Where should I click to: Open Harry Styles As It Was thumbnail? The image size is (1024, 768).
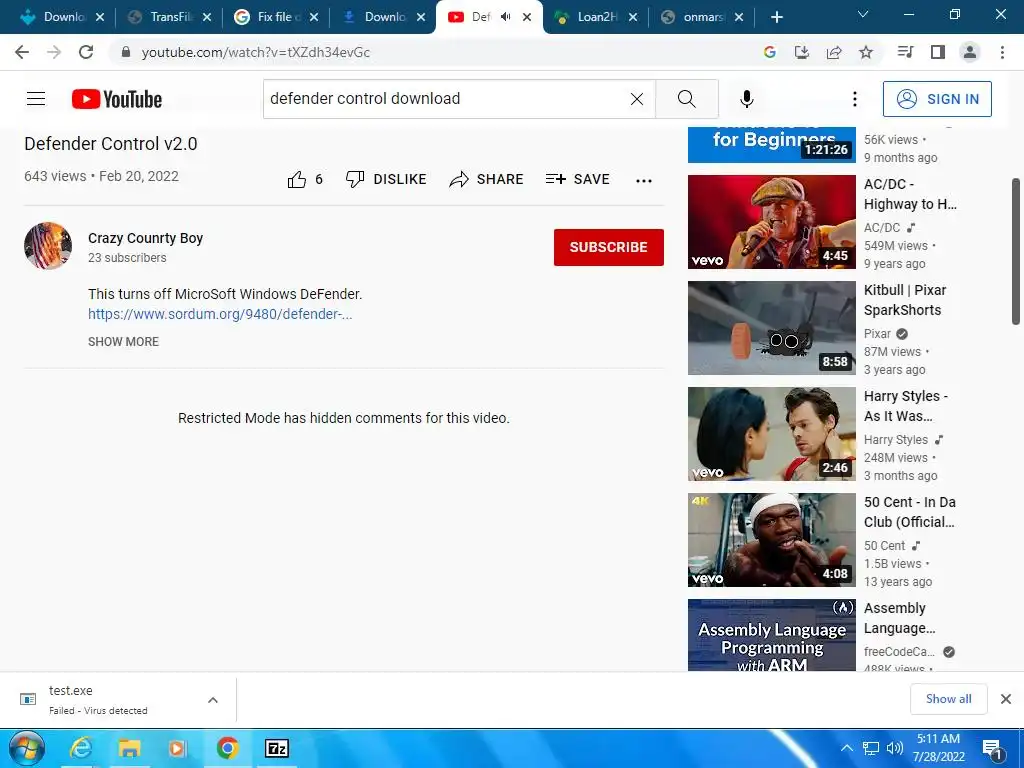point(771,434)
